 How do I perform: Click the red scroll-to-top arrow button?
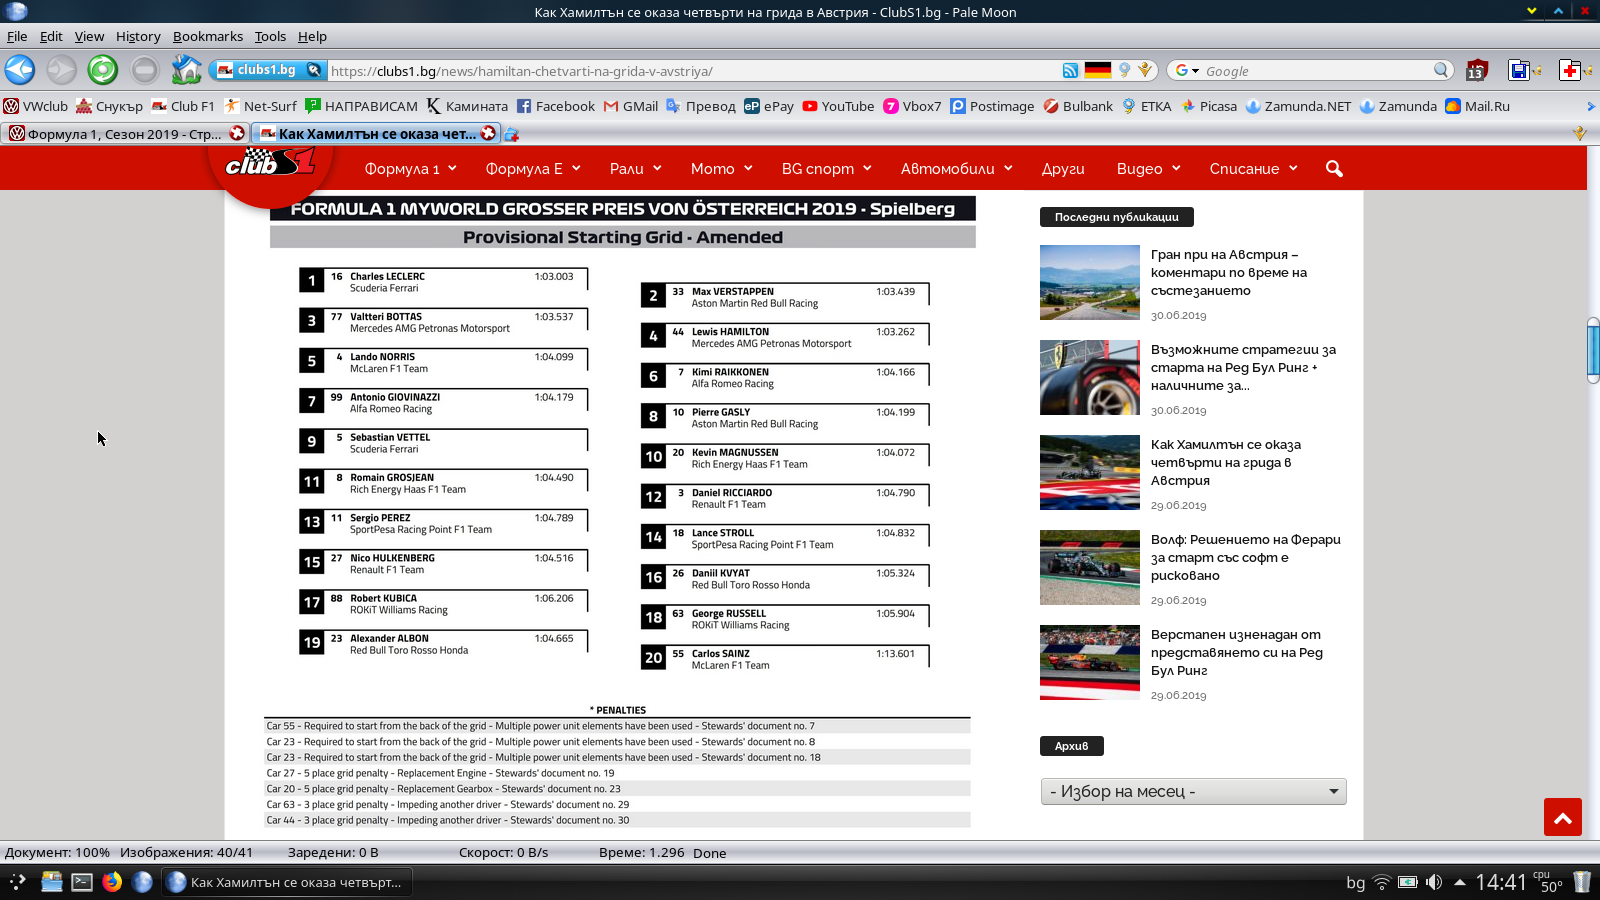pyautogui.click(x=1562, y=817)
